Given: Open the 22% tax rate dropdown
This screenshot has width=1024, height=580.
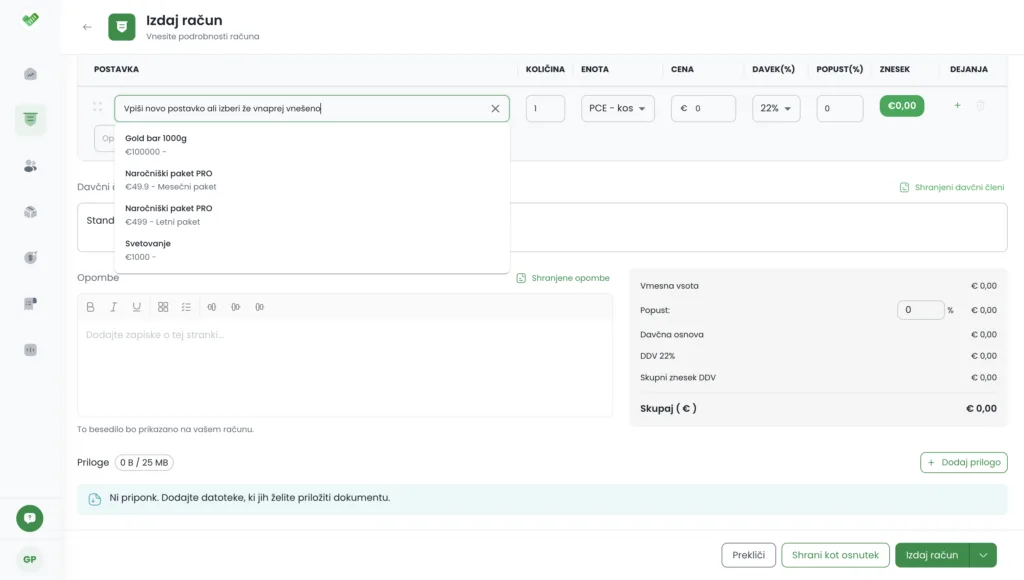Looking at the screenshot, I should click(x=776, y=108).
